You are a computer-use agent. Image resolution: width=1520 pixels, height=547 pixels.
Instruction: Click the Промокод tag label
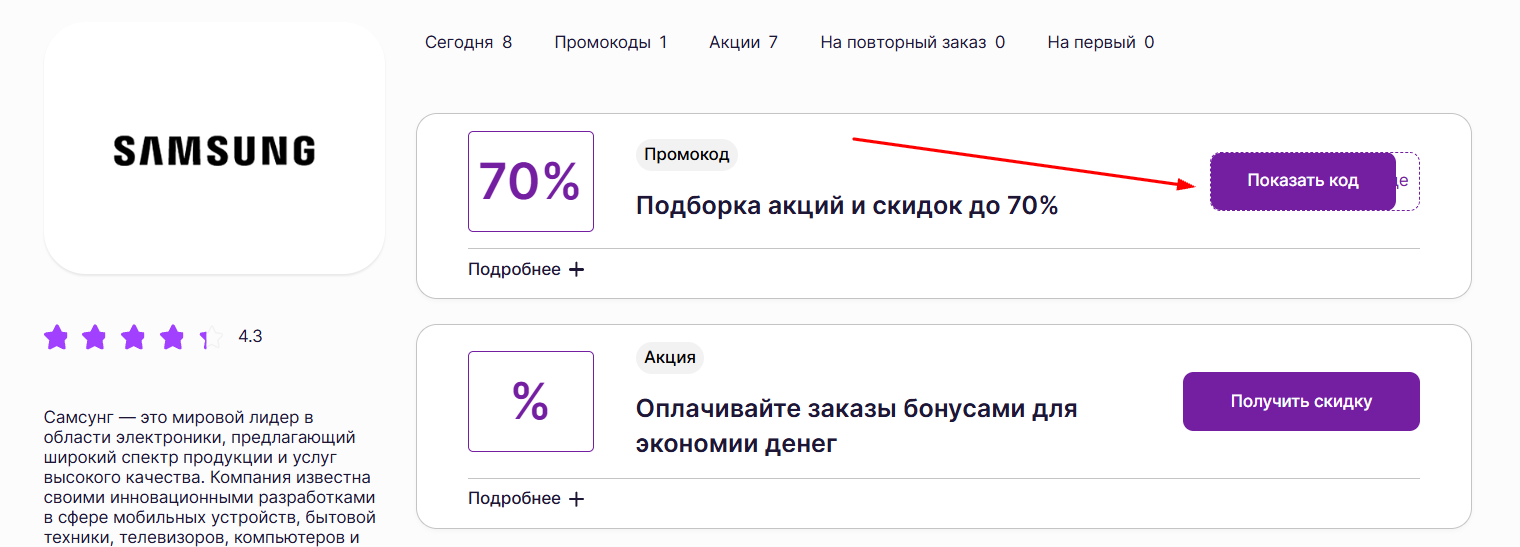[686, 154]
